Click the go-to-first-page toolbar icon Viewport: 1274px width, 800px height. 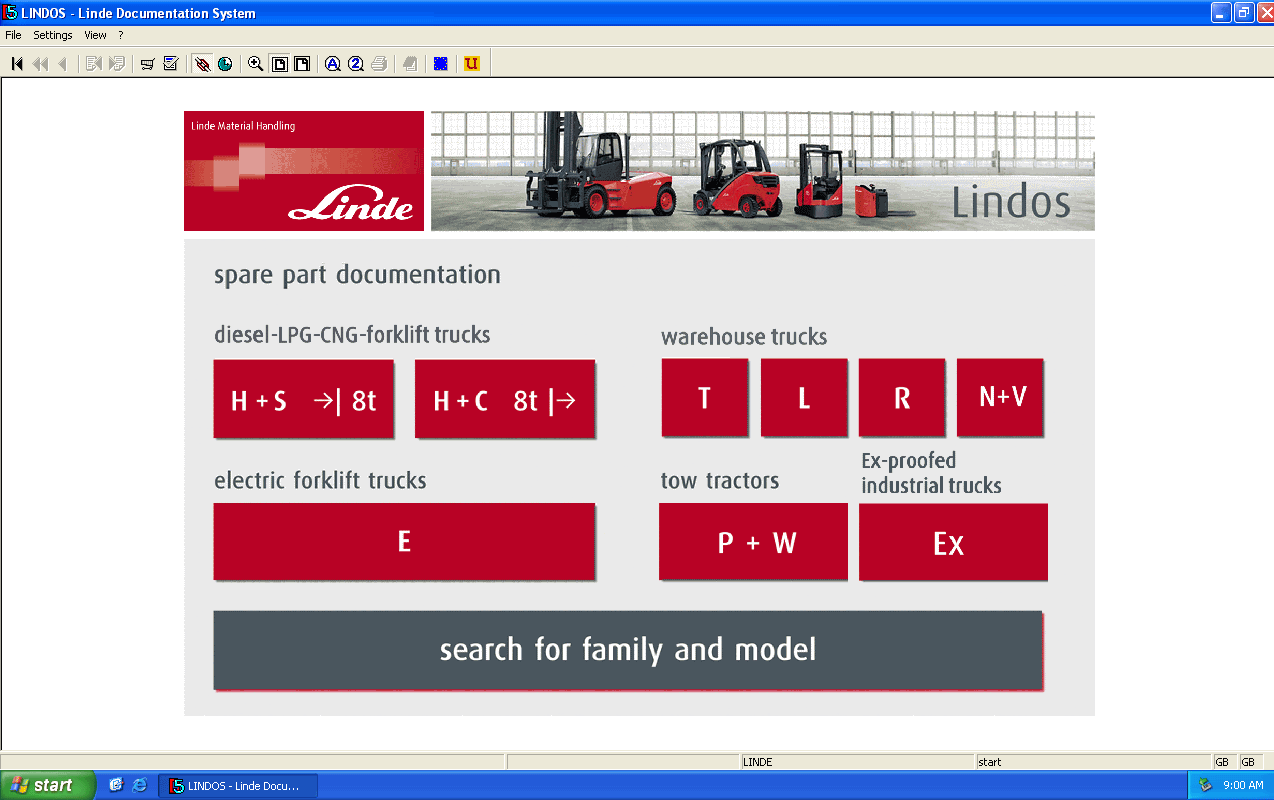coord(17,64)
